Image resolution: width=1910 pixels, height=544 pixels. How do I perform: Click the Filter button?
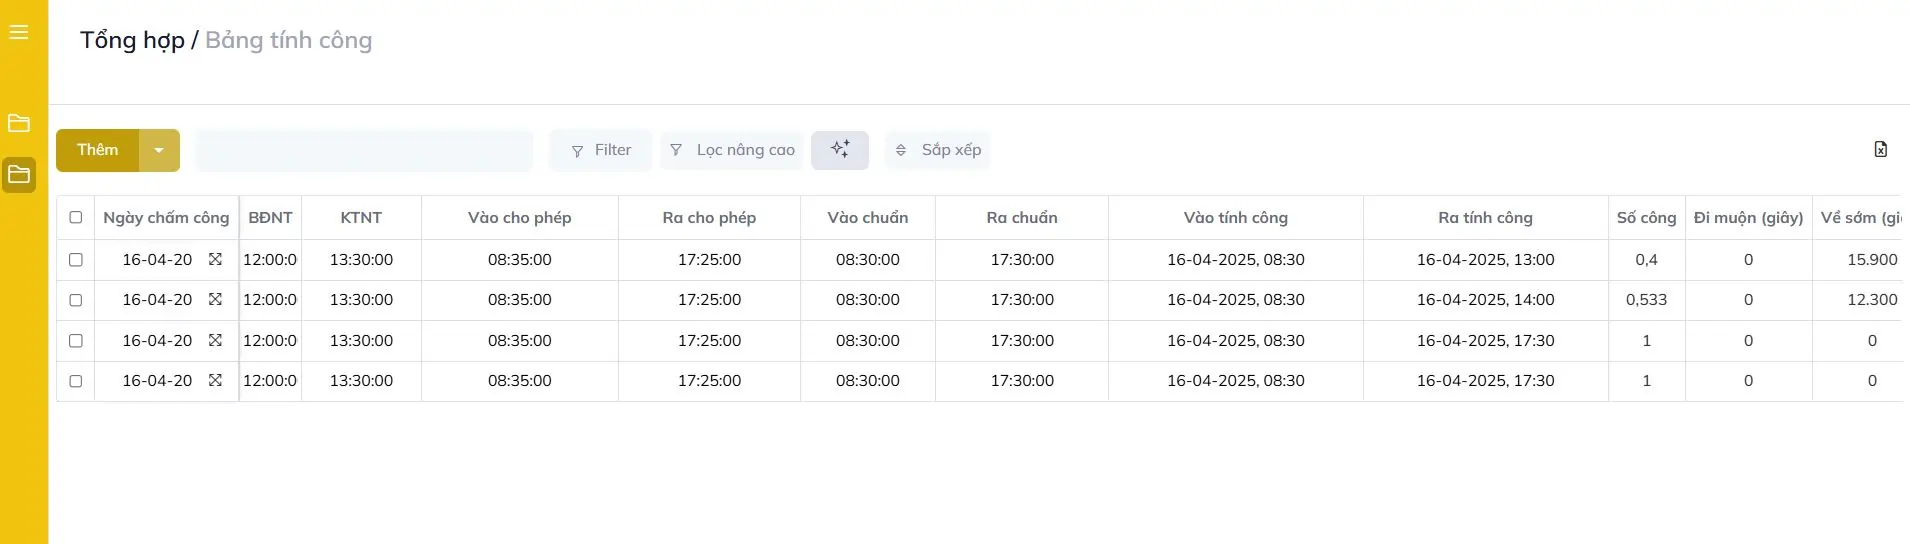[x=601, y=150]
